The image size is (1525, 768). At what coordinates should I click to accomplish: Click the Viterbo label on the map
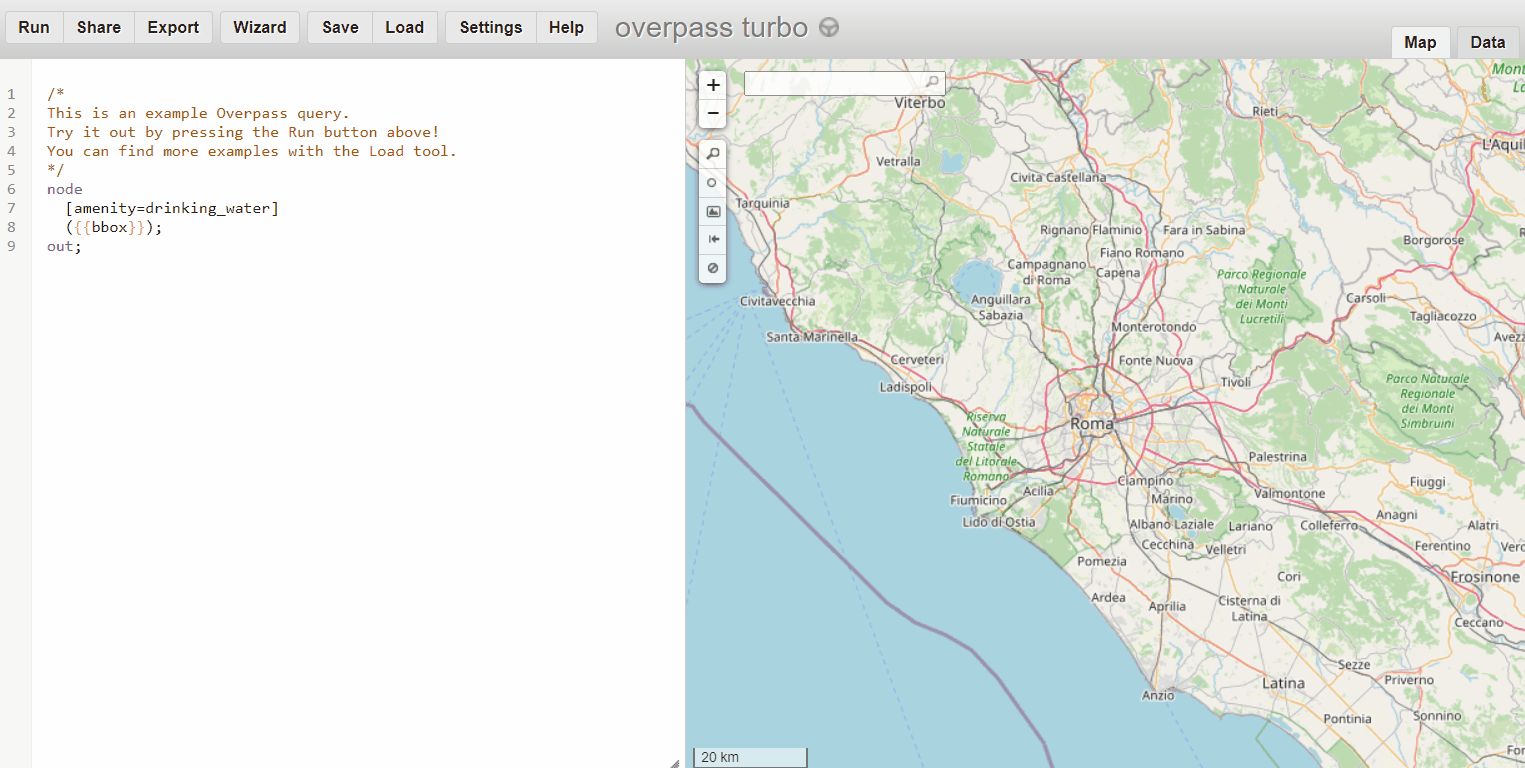click(920, 102)
